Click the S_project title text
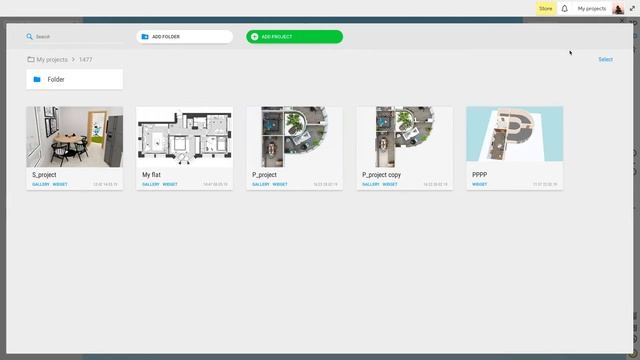Viewport: 640px width, 360px height. pyautogui.click(x=44, y=175)
